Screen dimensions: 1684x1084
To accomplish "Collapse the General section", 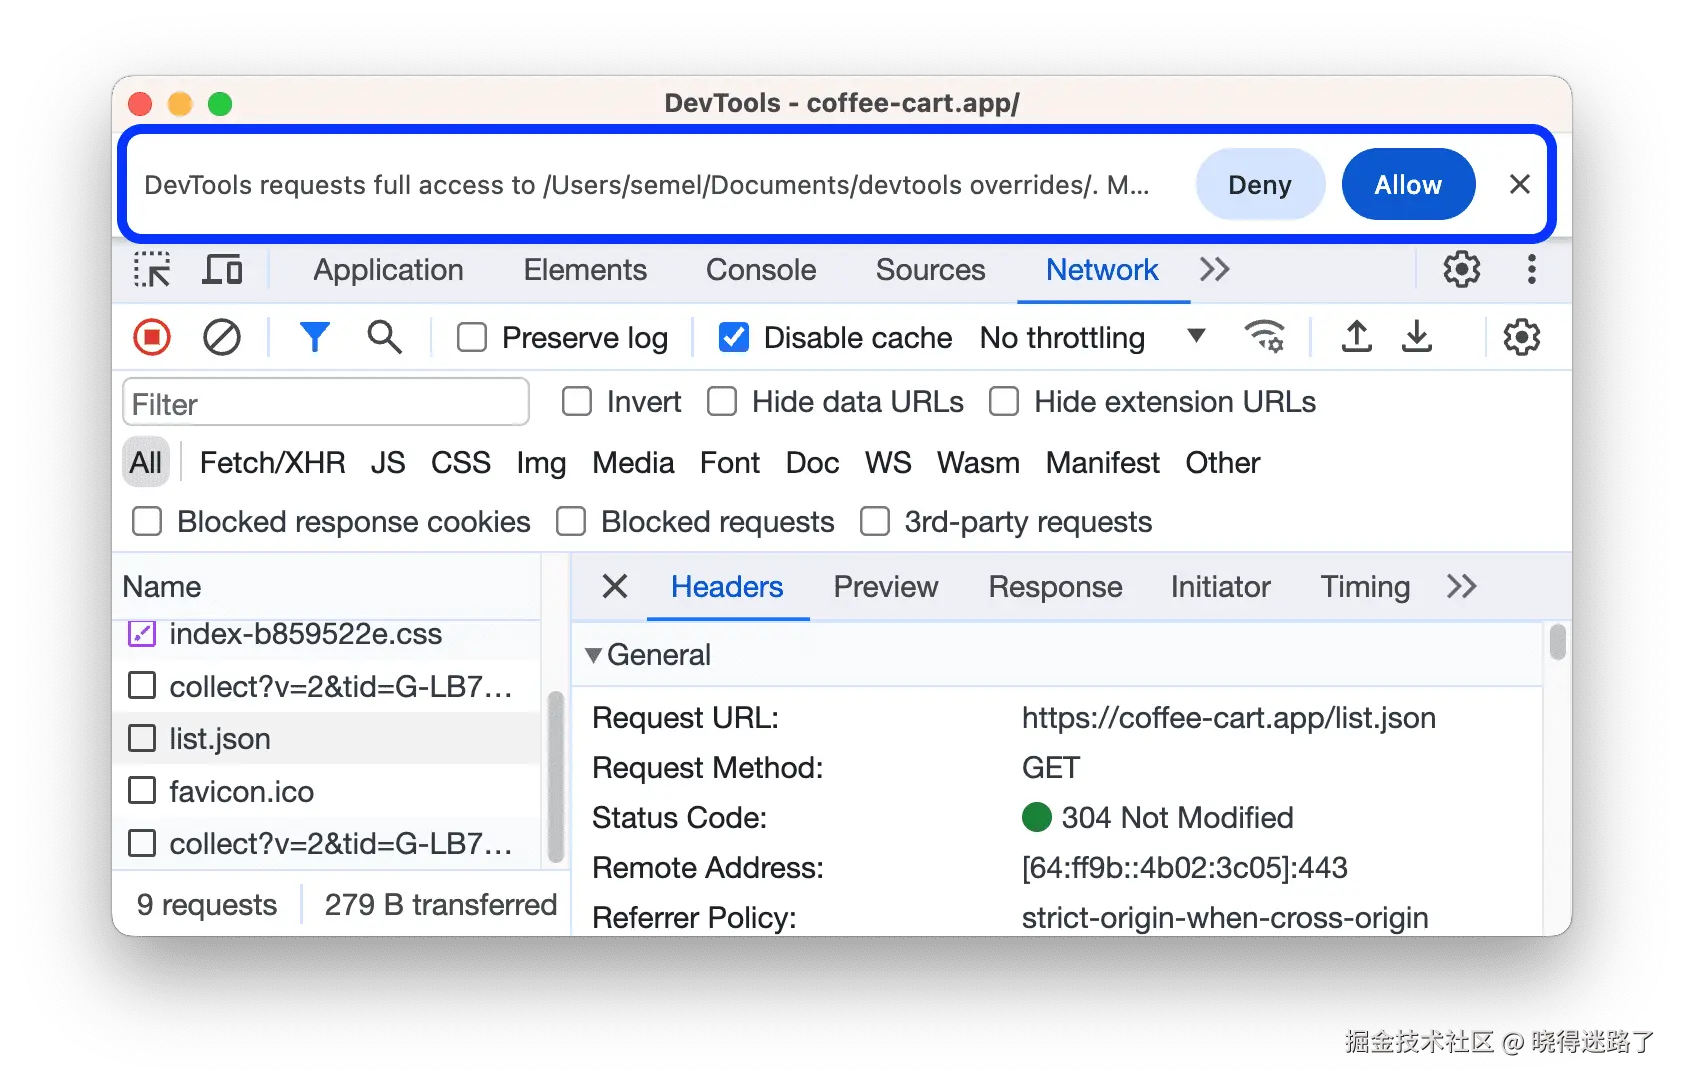I will click(594, 655).
